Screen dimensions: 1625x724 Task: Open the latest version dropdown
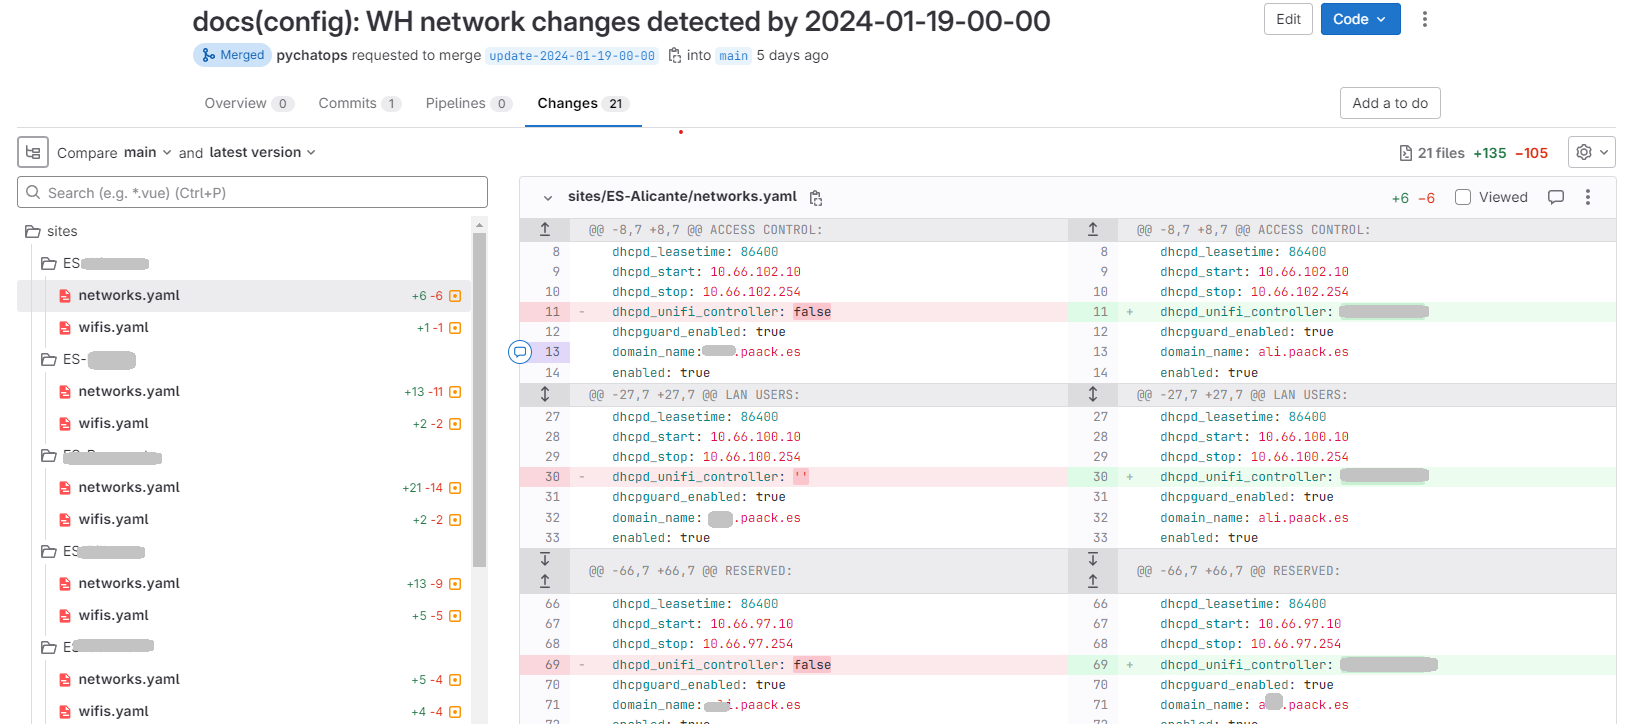(263, 152)
